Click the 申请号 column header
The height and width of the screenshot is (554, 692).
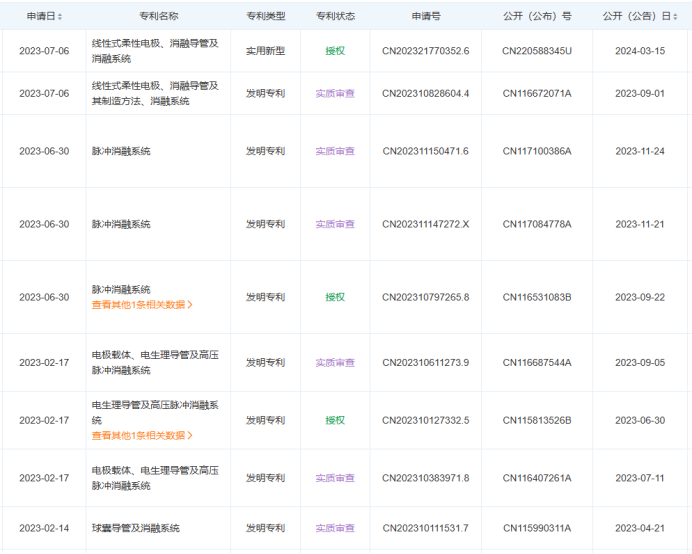coord(425,17)
